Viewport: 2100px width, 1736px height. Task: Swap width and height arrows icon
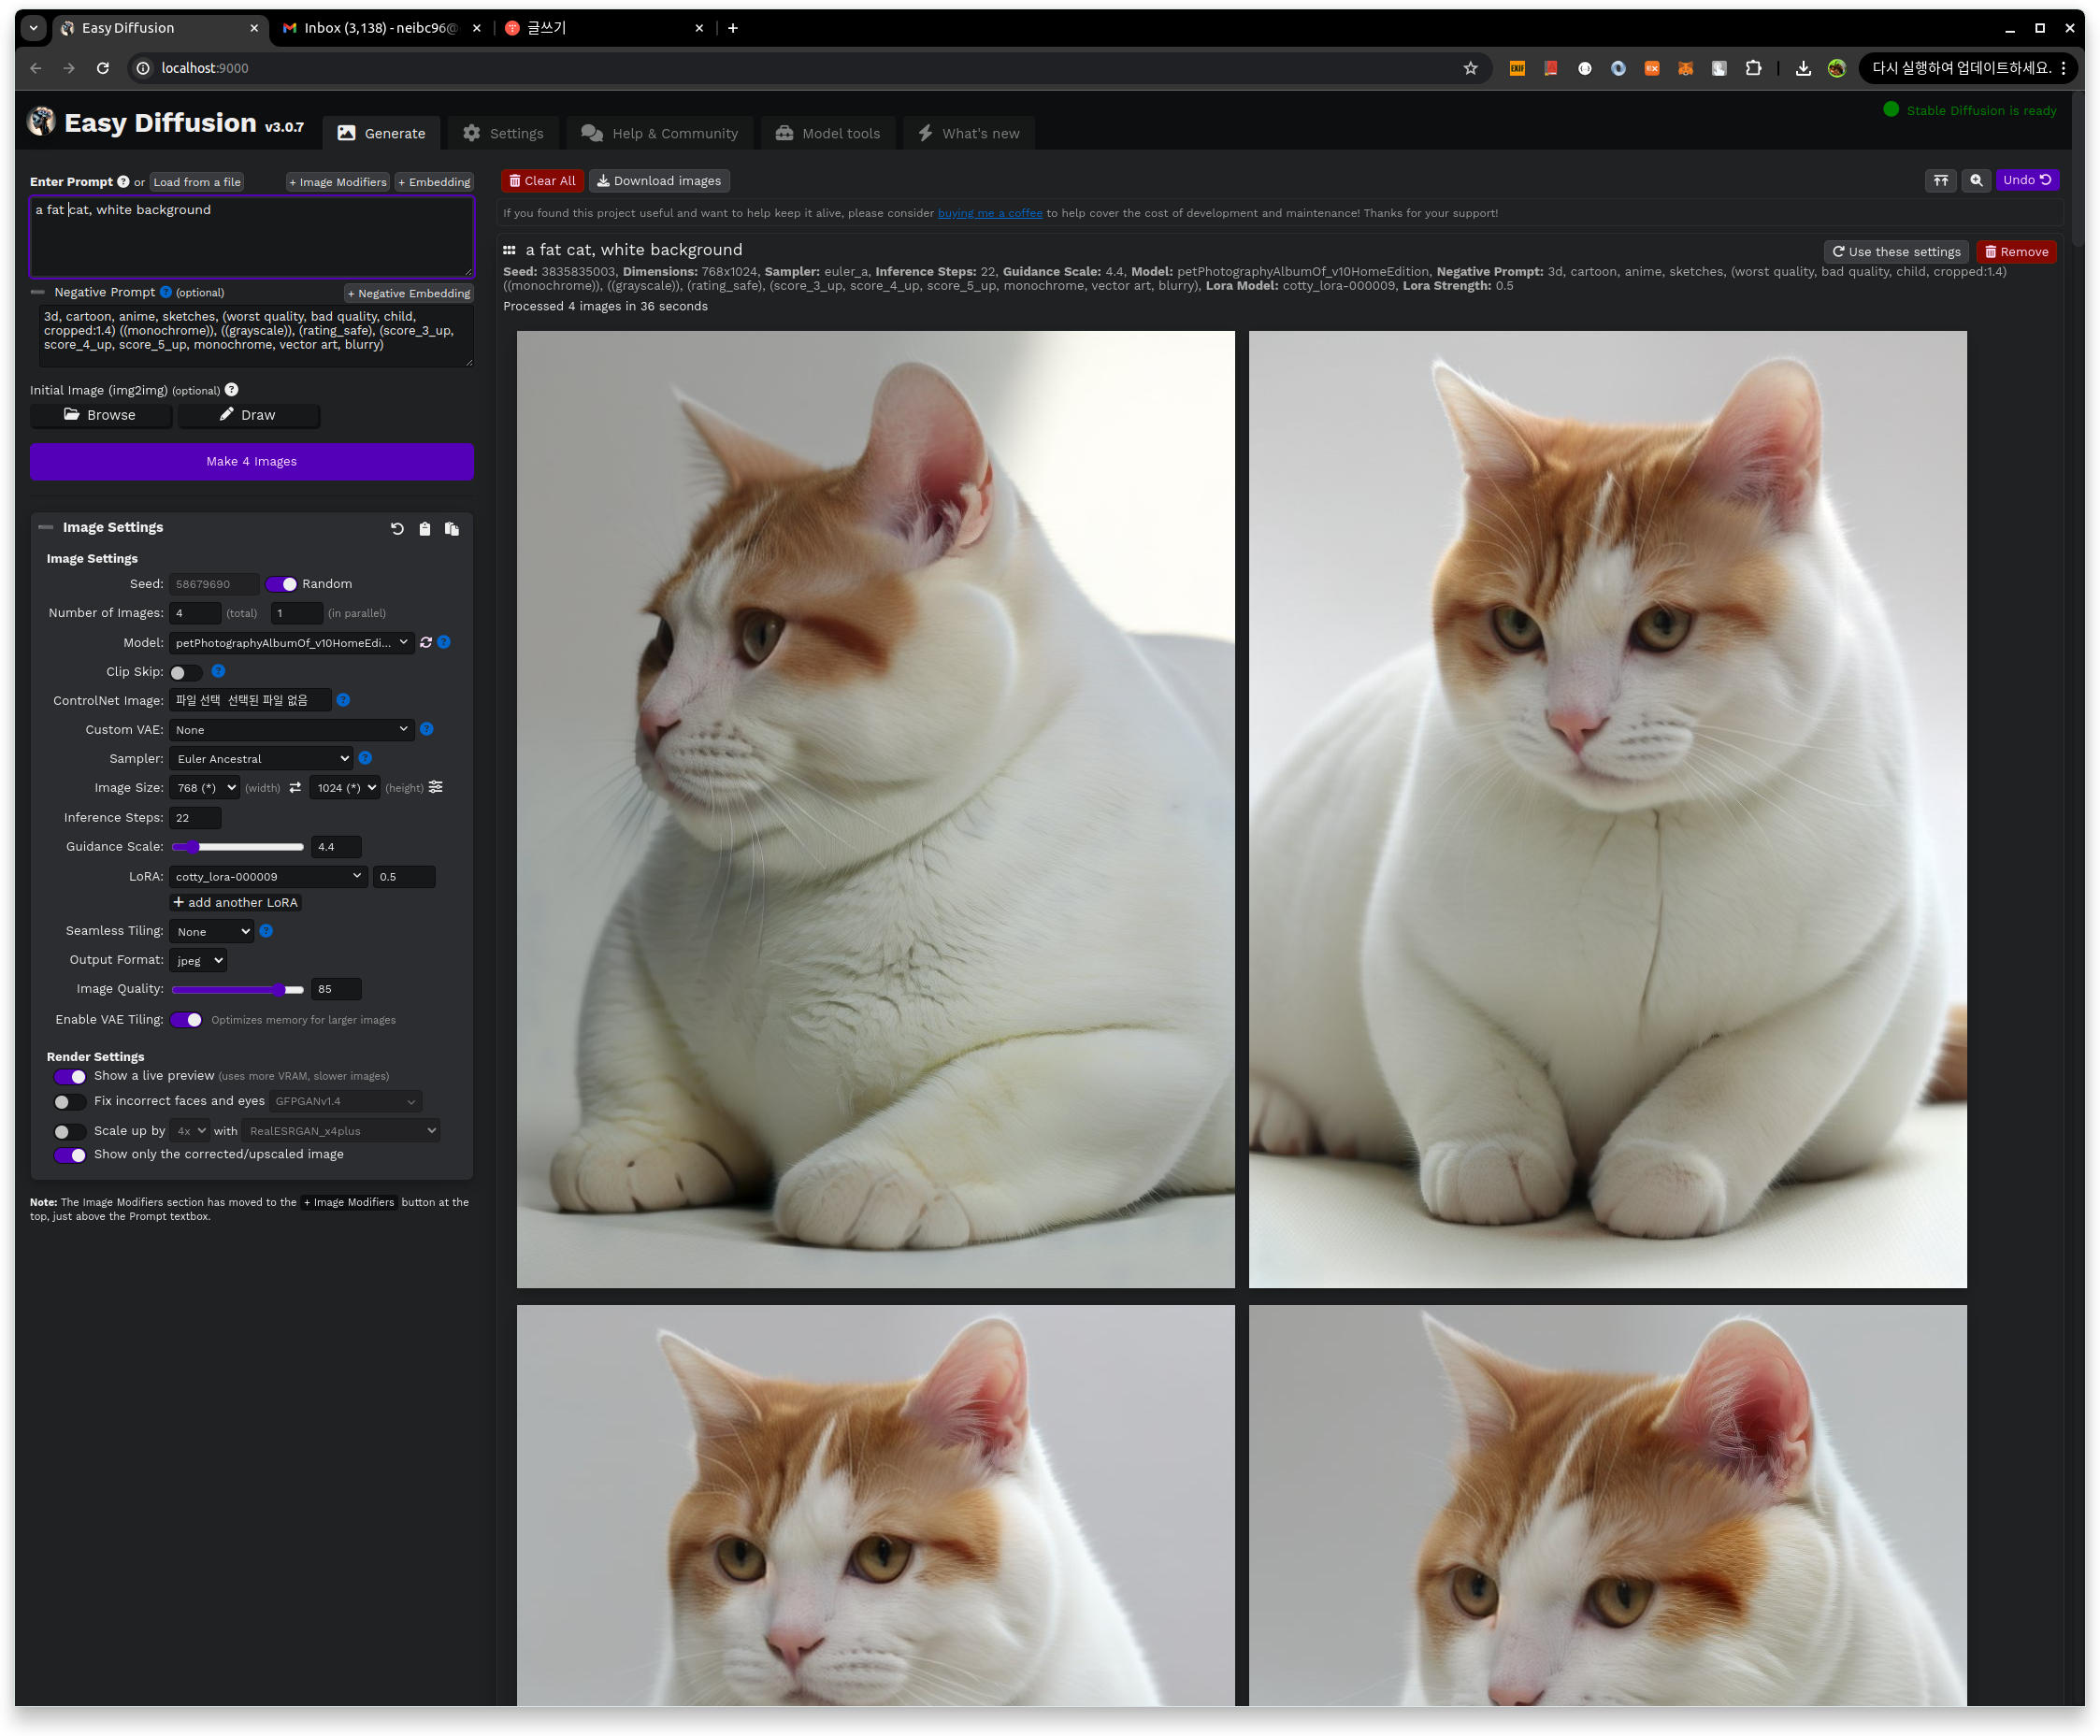(x=295, y=788)
